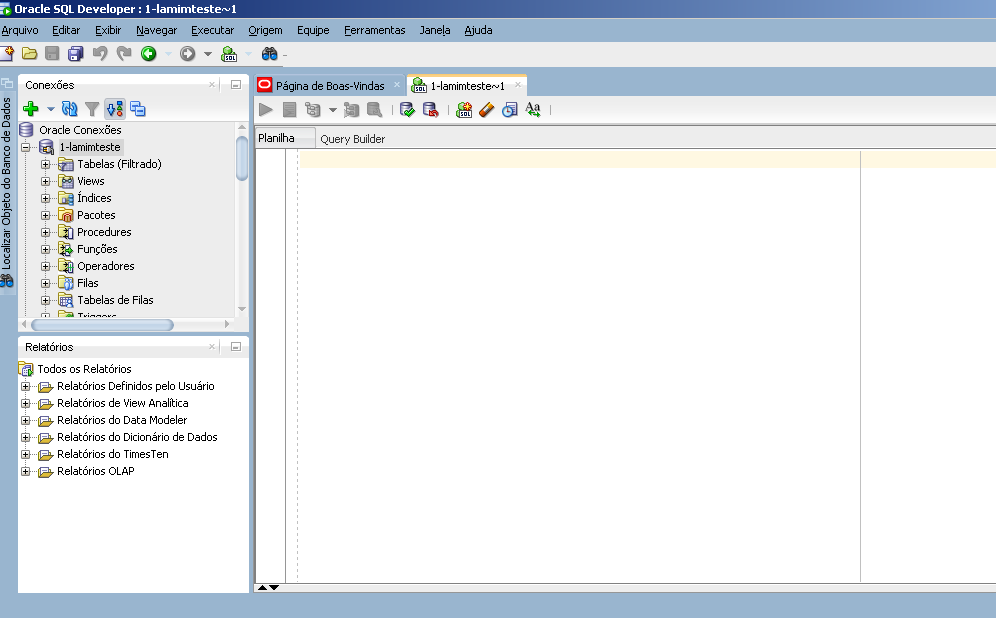Viewport: 996px width, 618px height.
Task: Minimize the Conexões panel
Action: tap(236, 84)
